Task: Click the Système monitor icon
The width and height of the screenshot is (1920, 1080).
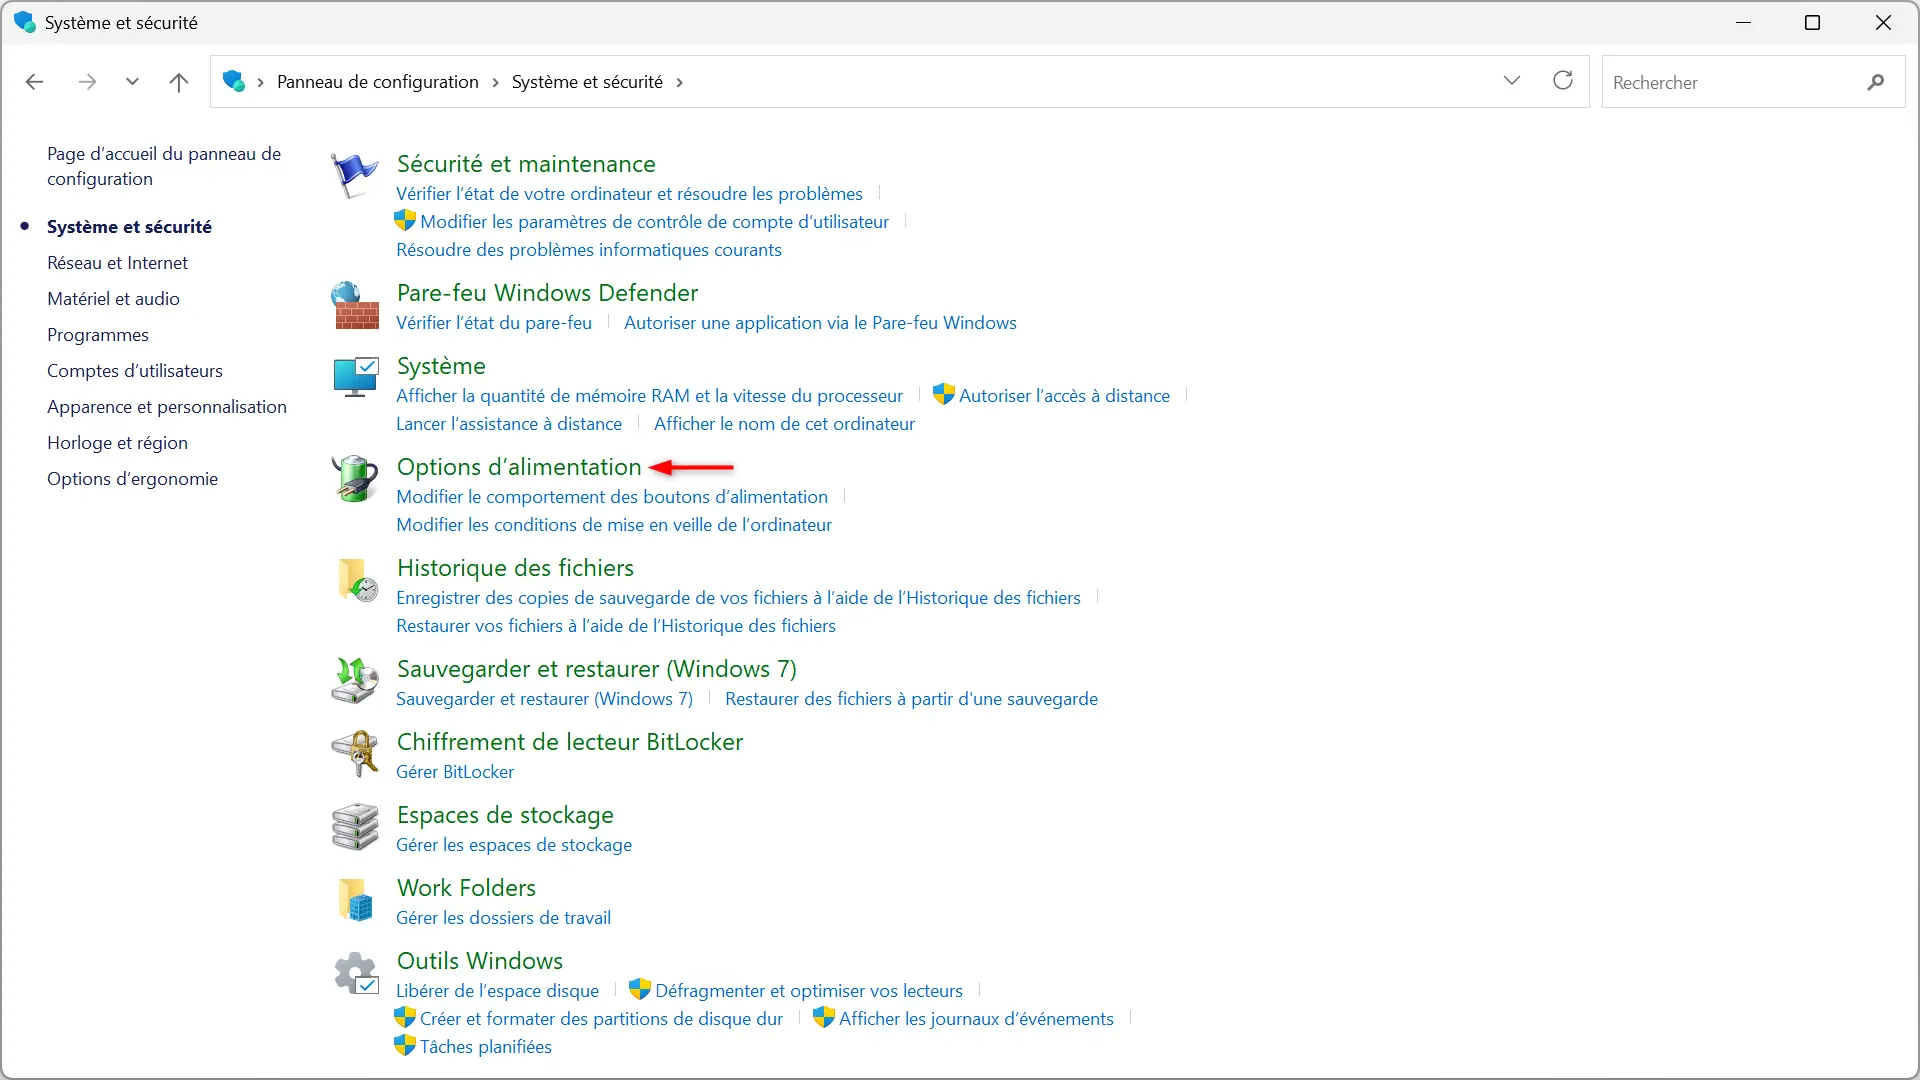Action: (x=355, y=378)
